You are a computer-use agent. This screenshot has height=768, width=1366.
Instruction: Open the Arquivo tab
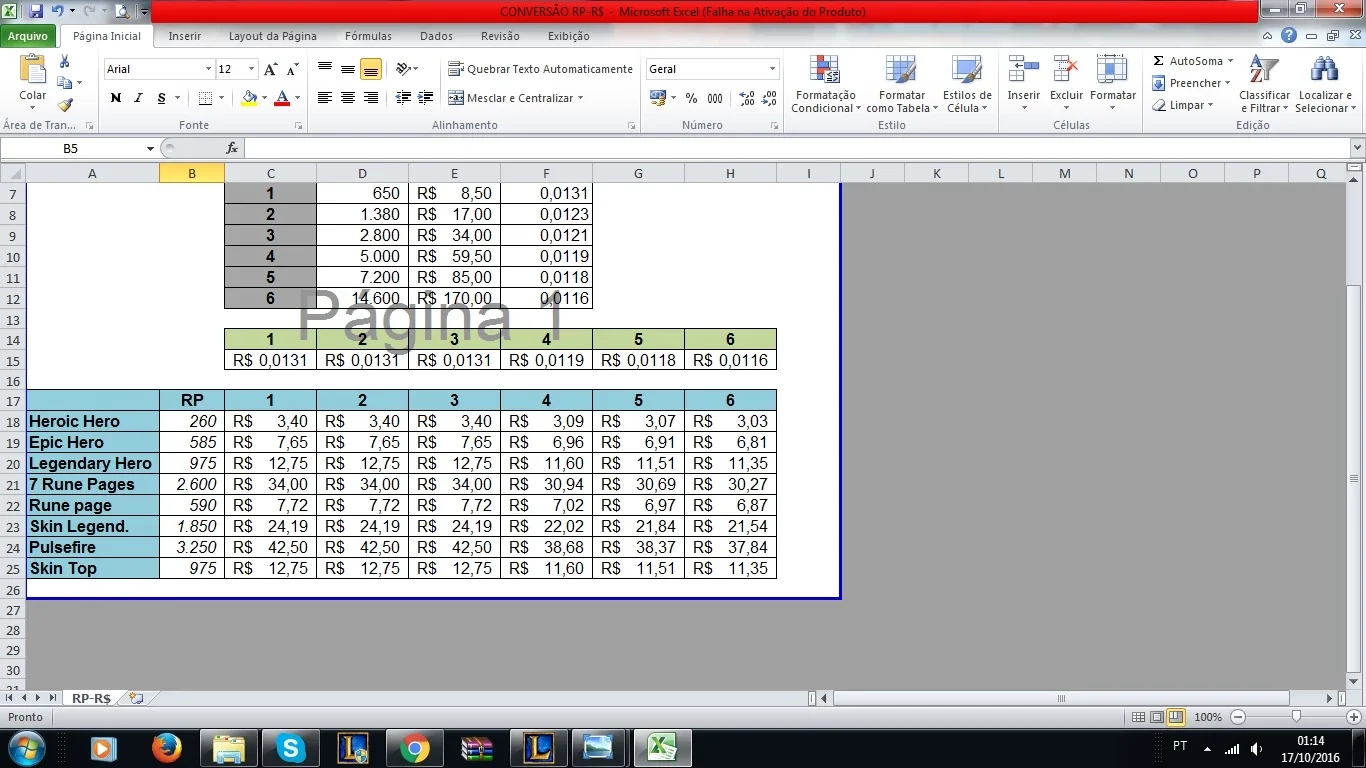(x=28, y=36)
